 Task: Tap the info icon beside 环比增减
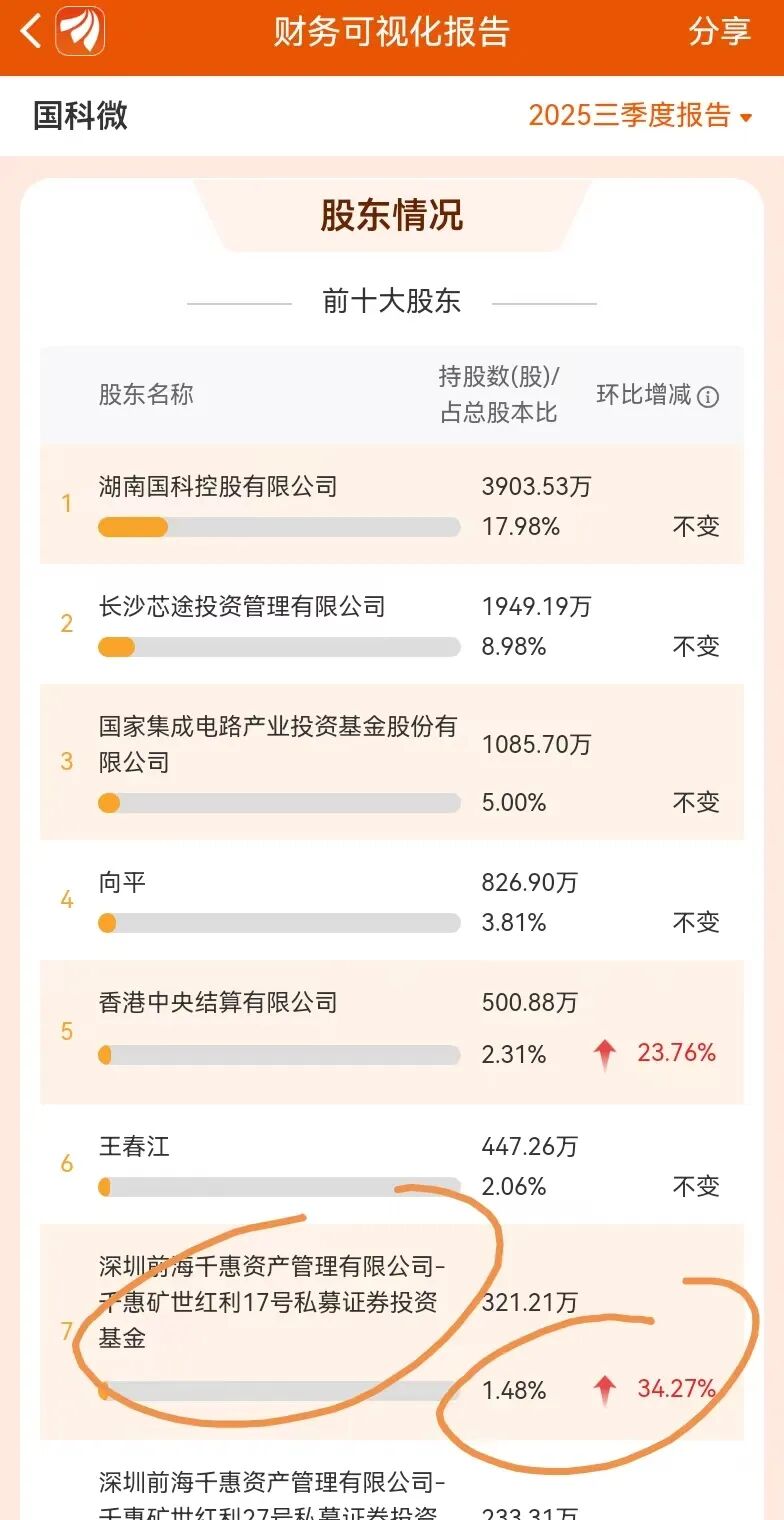point(708,397)
